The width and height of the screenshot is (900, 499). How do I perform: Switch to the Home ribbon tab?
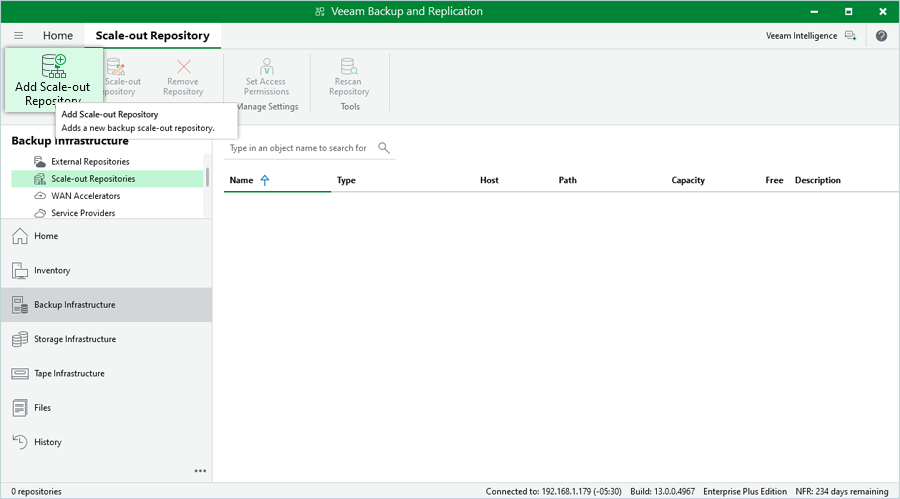[x=58, y=36]
